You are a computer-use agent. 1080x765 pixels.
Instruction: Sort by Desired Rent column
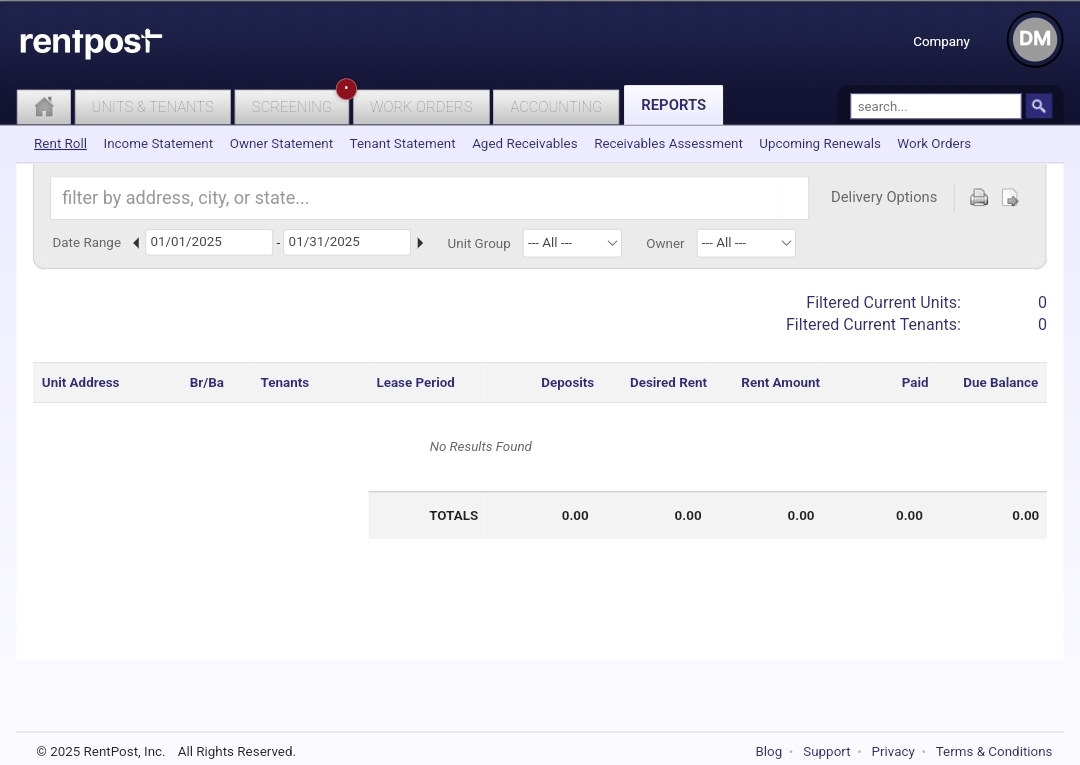click(668, 383)
